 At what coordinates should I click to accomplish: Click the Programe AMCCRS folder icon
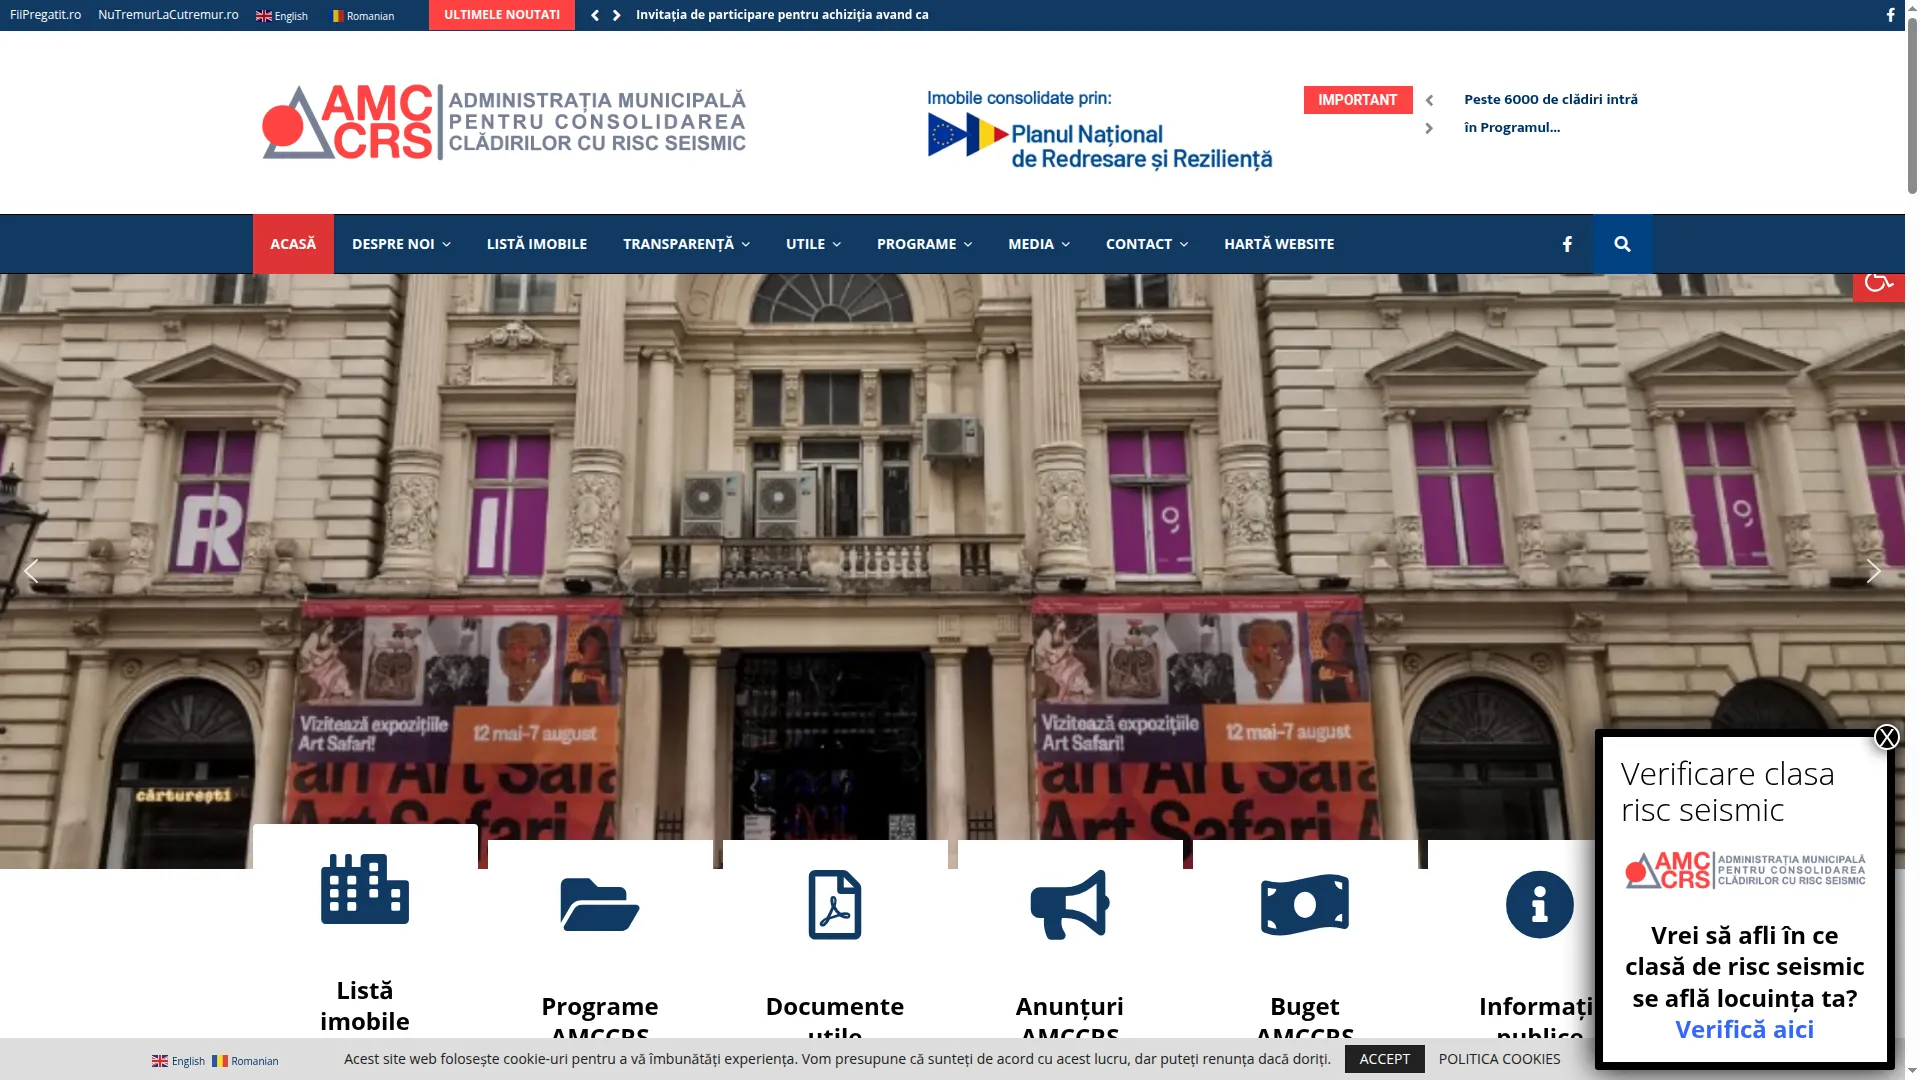600,905
